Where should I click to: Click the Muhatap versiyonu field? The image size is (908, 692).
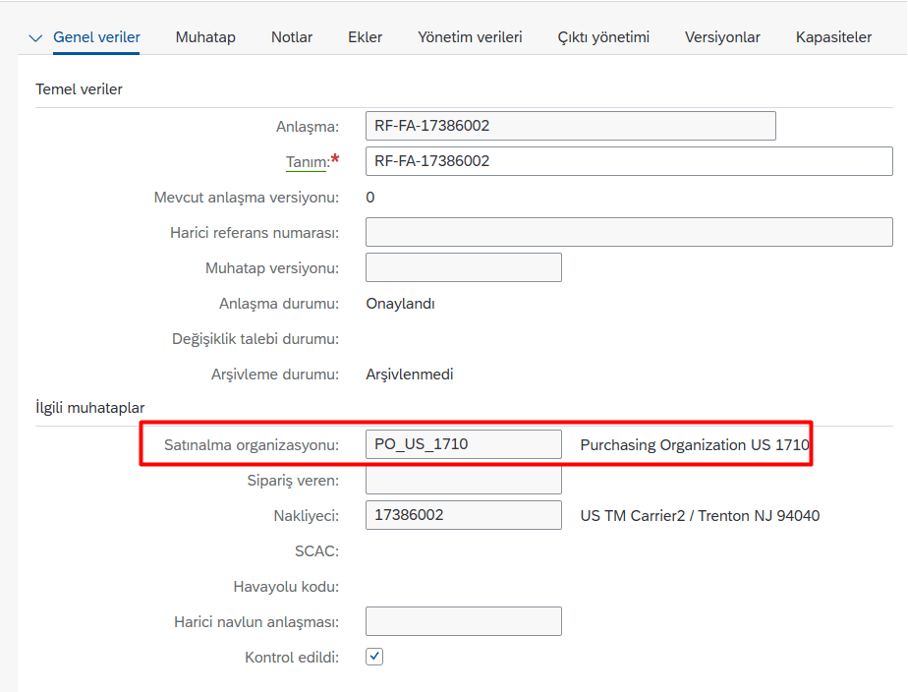click(x=463, y=268)
